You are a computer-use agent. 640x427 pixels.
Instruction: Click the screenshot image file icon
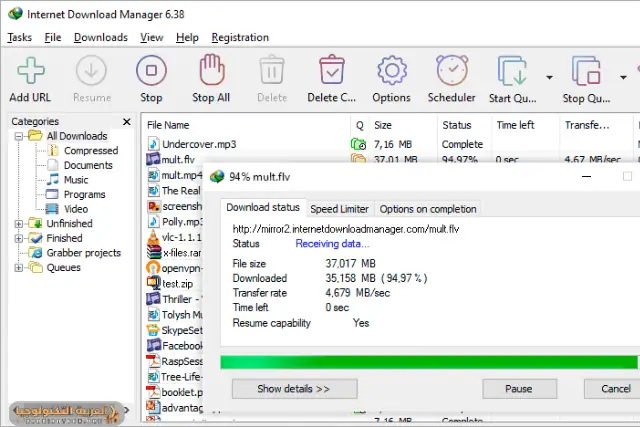[x=153, y=206]
